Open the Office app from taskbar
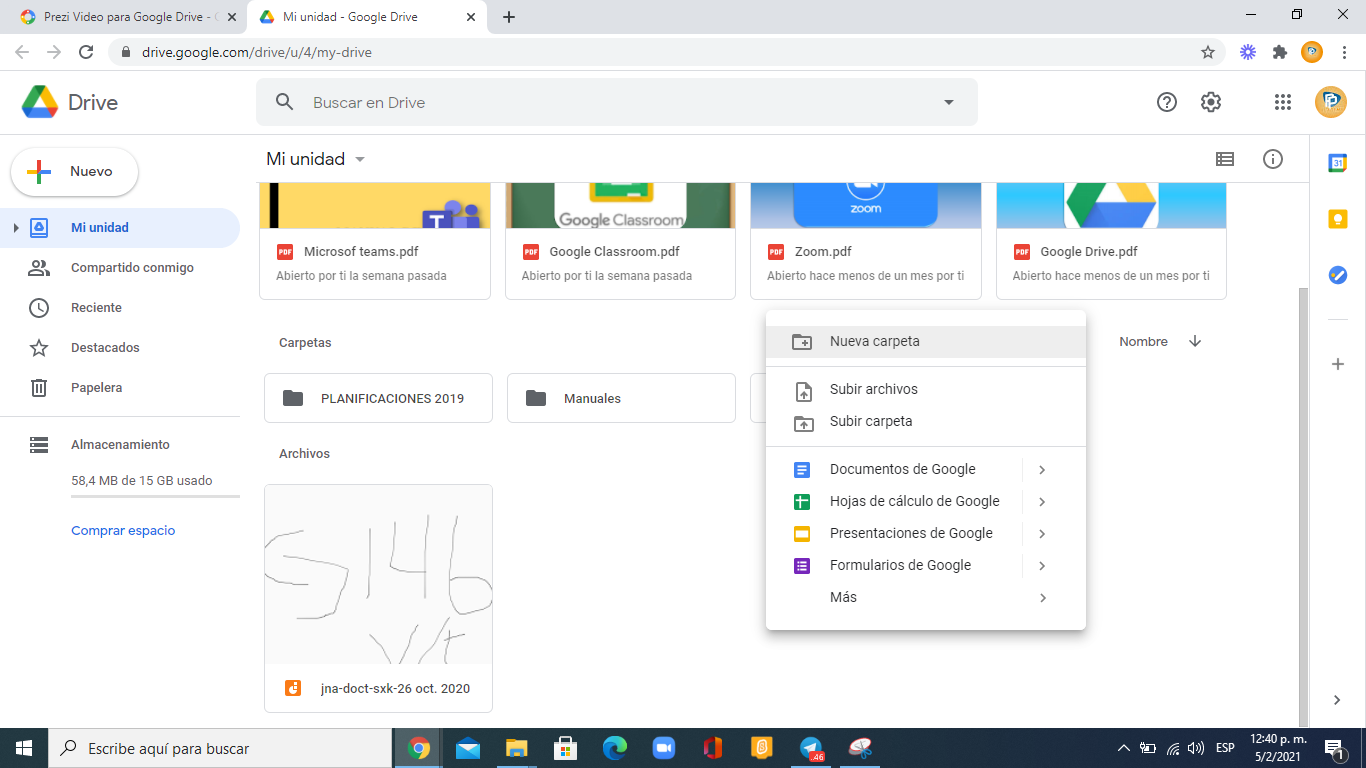 (x=713, y=748)
